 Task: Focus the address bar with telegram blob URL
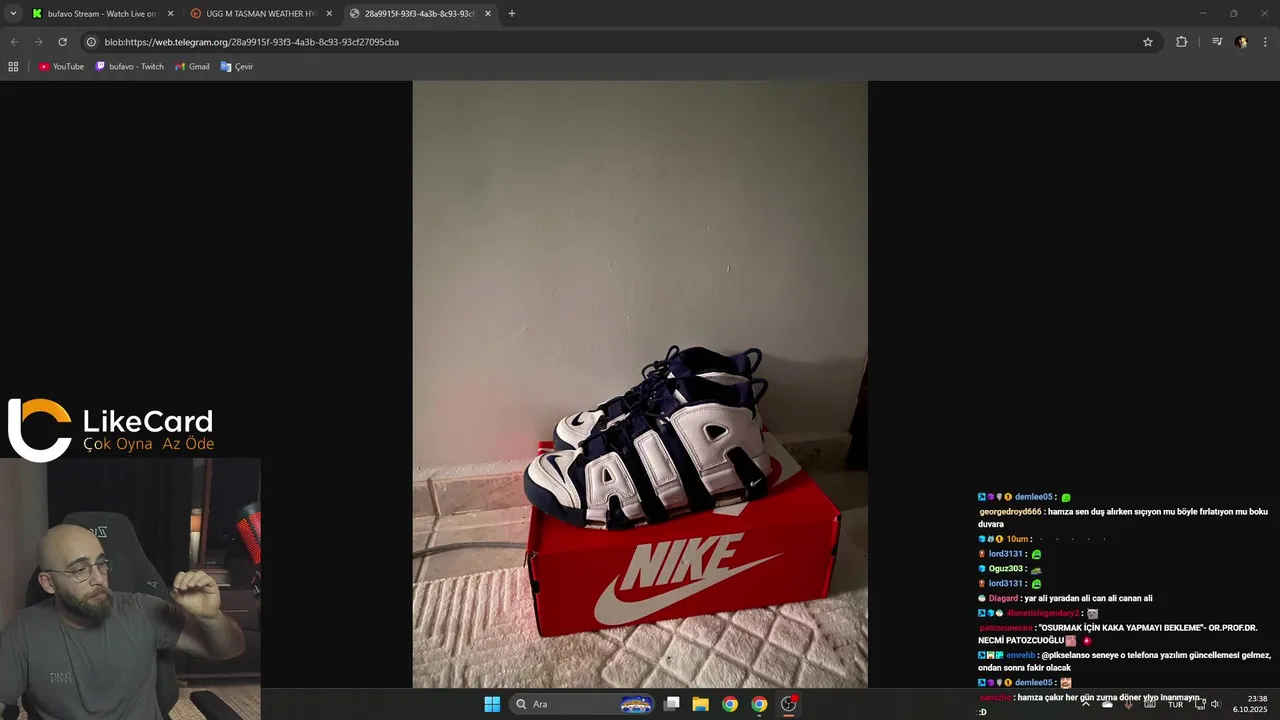click(x=620, y=42)
